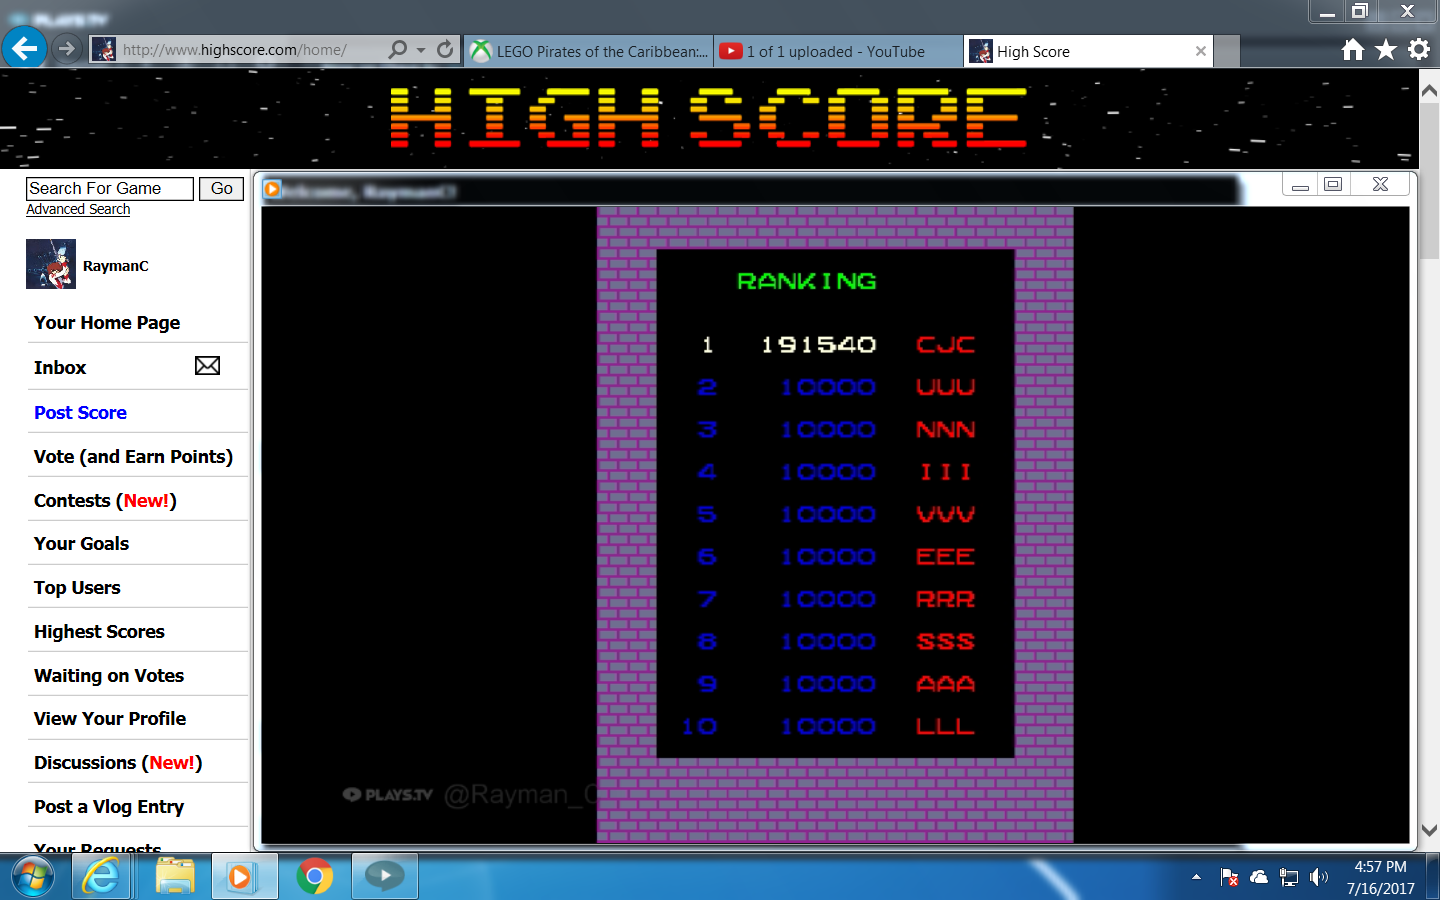Expand the address bar autocomplete dropdown arrow
This screenshot has width=1440, height=900.
(421, 50)
